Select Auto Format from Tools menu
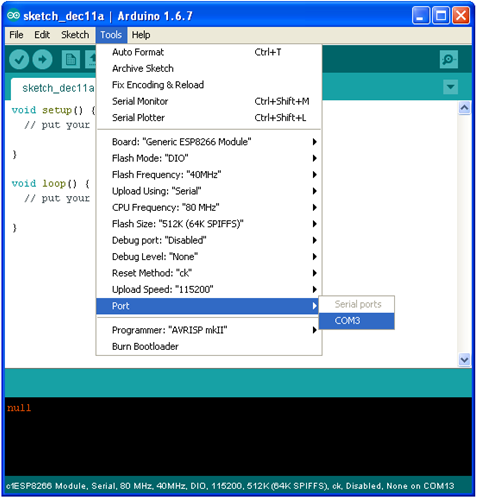478x501 pixels. coord(209,52)
